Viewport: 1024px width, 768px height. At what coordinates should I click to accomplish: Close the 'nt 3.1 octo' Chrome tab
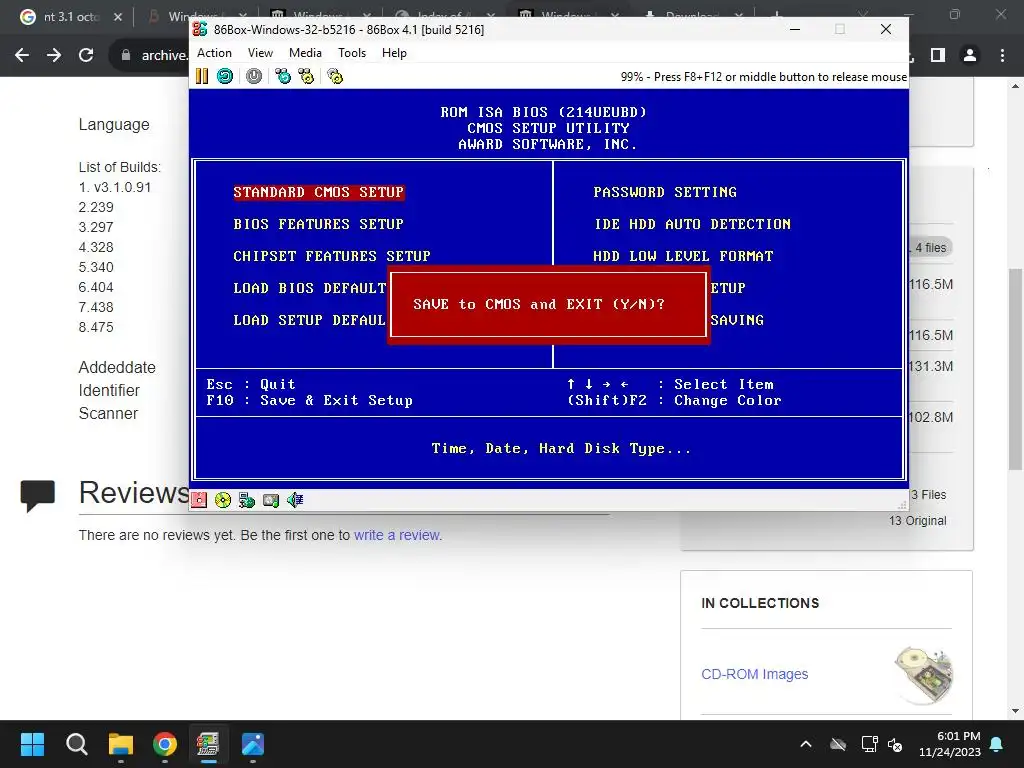tap(118, 17)
